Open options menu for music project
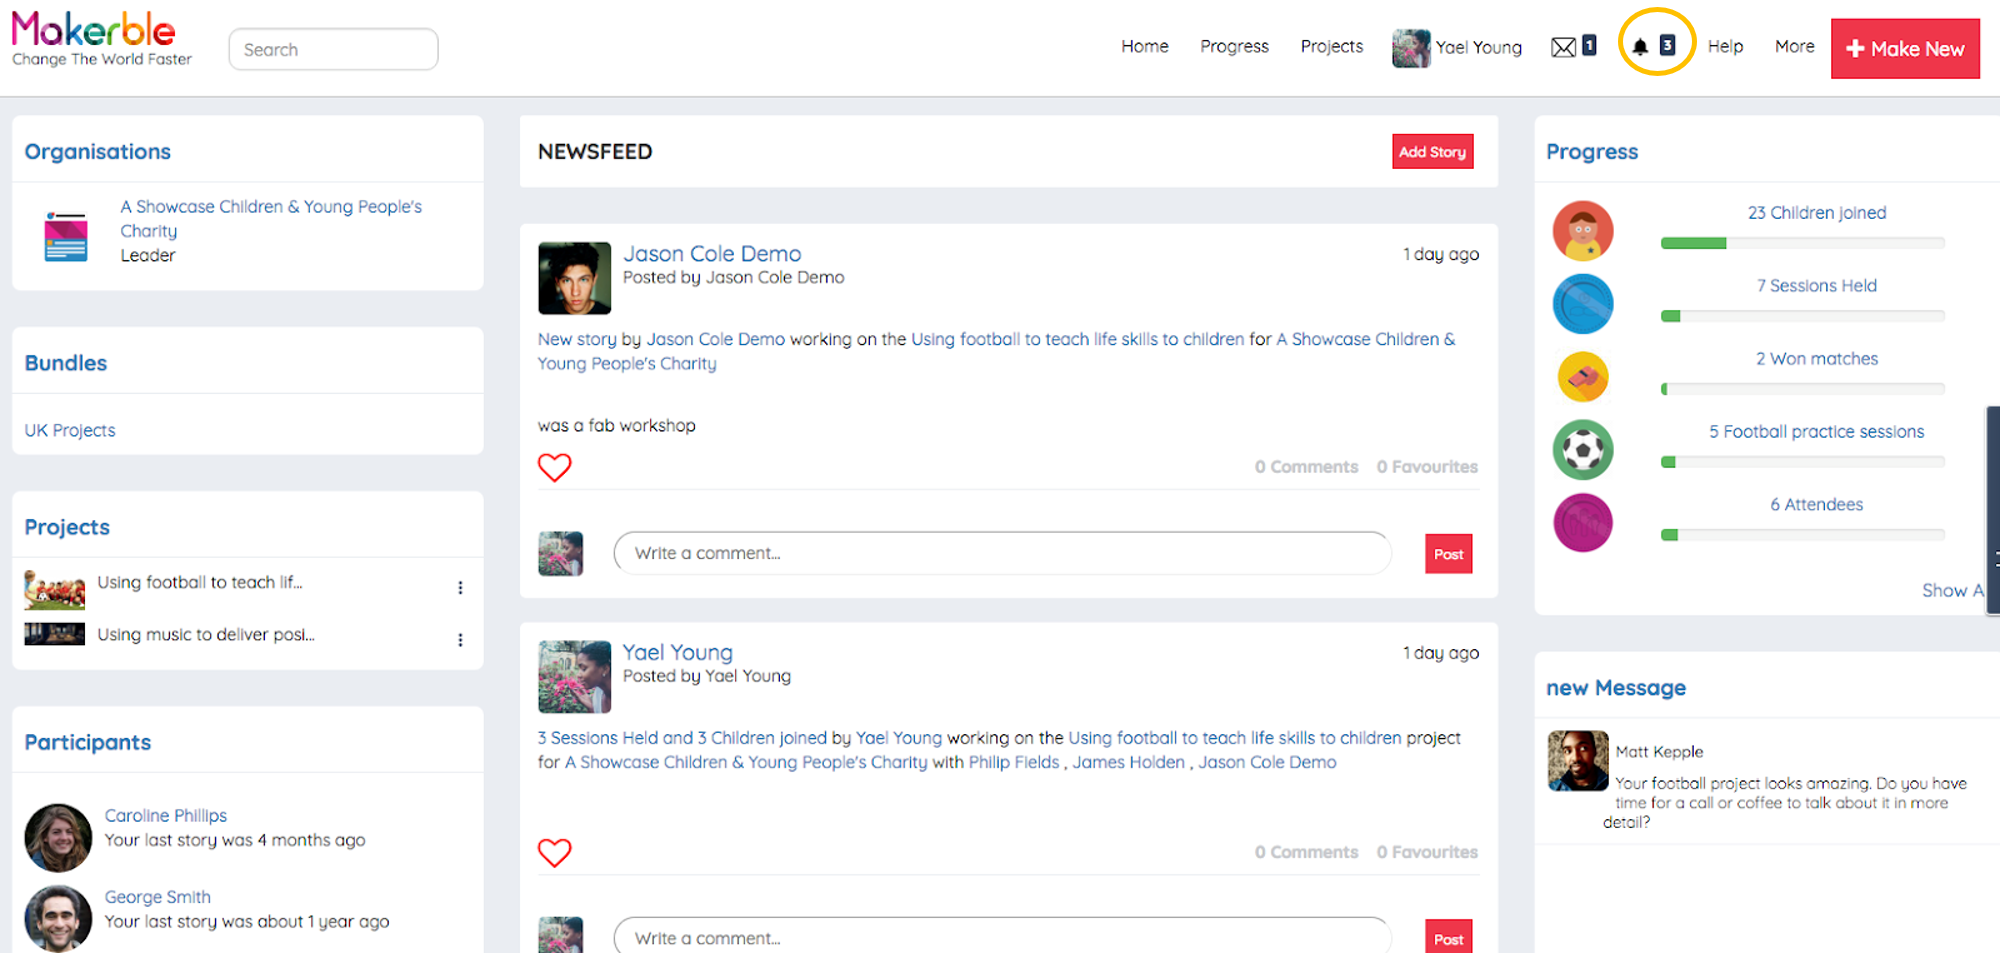Image resolution: width=2000 pixels, height=953 pixels. (x=460, y=640)
